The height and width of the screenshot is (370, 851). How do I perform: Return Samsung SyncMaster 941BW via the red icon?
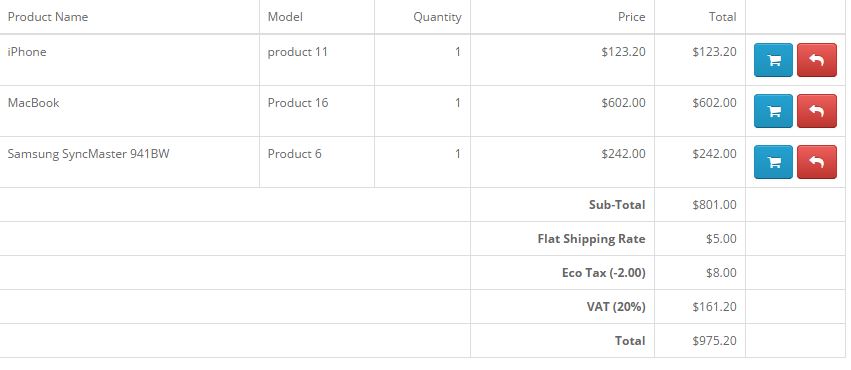[x=817, y=162]
